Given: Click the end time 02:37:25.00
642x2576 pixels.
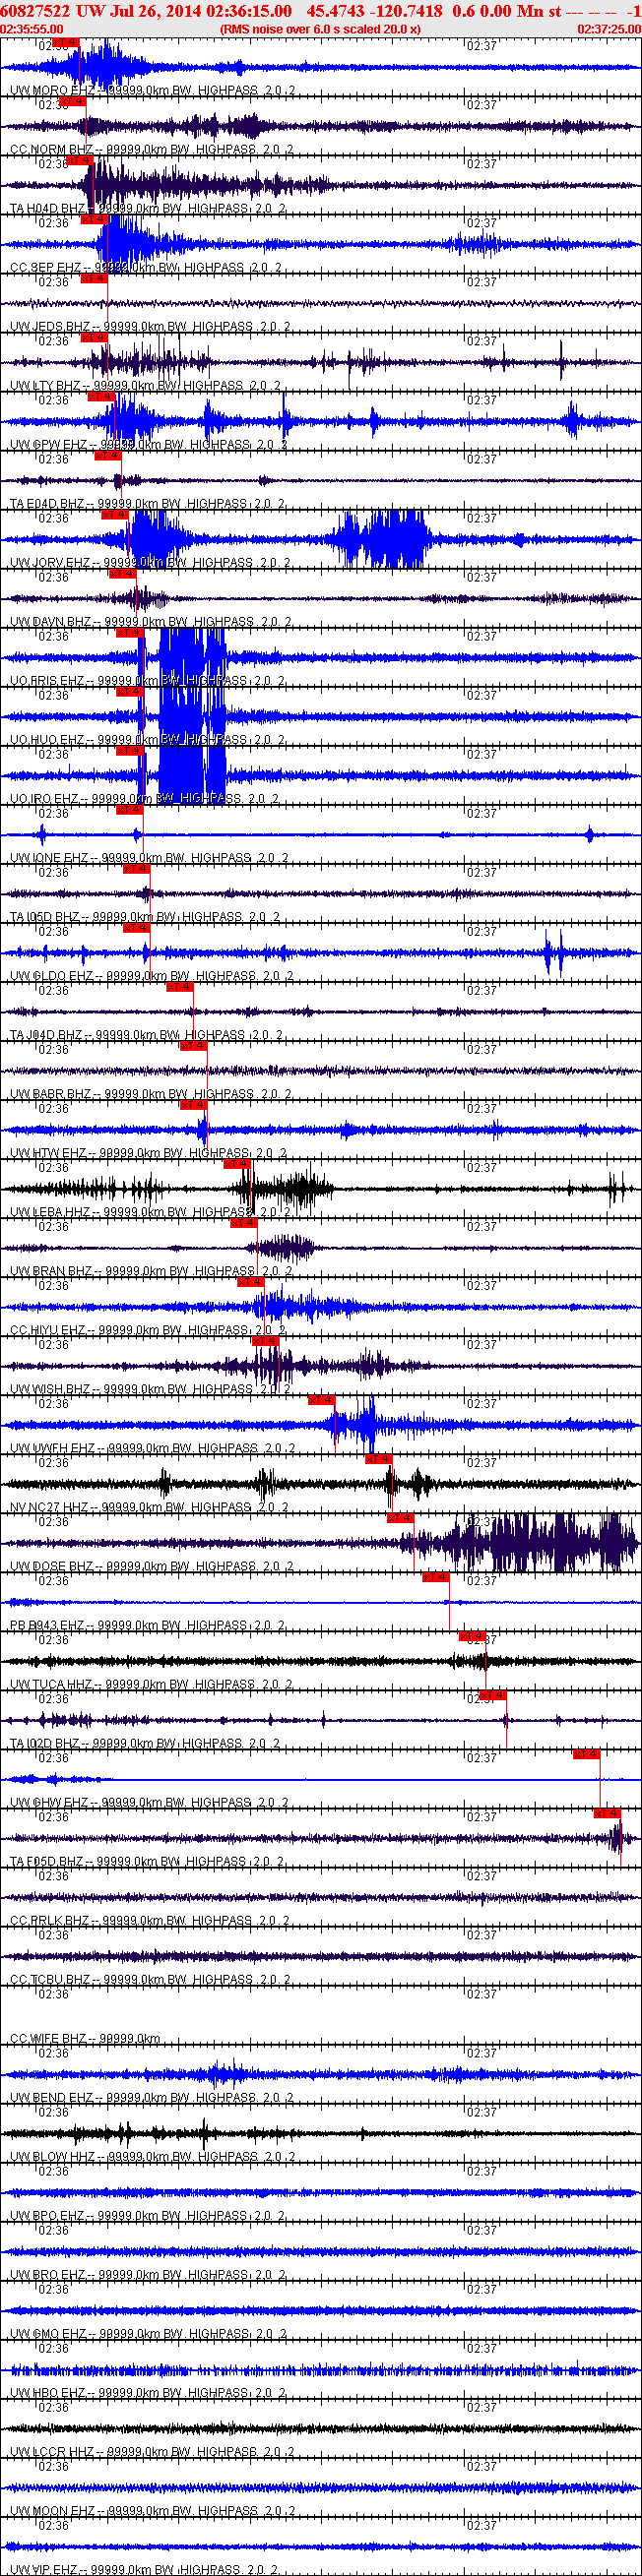Looking at the screenshot, I should tap(609, 29).
